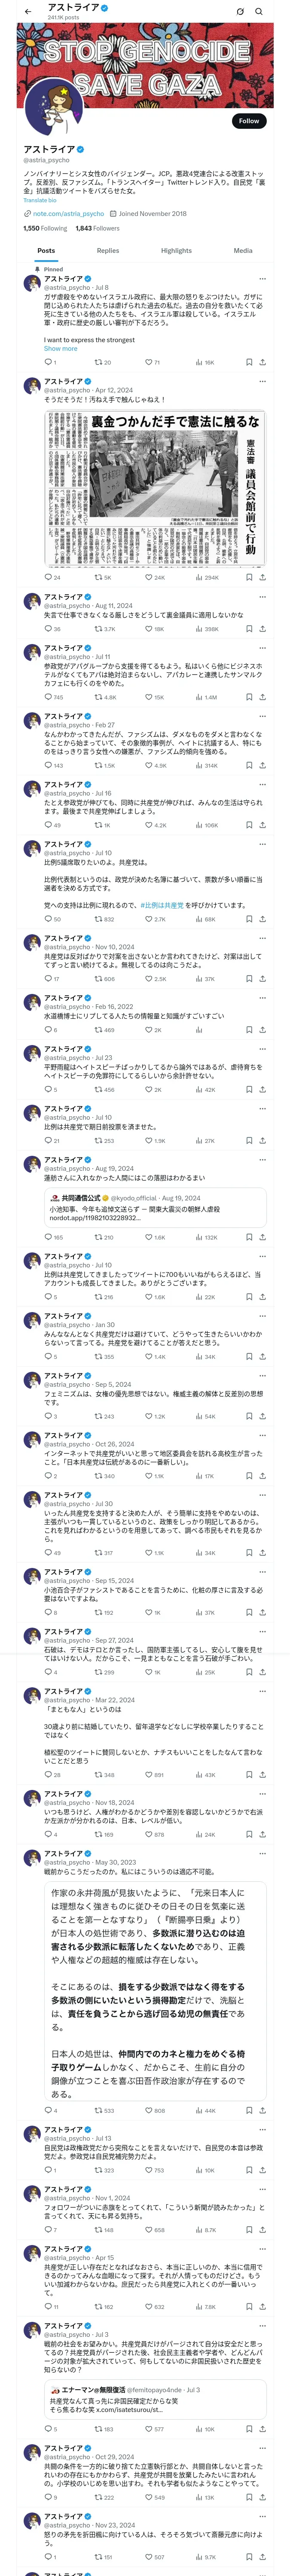Expand "Show more" on the pinned post
The width and height of the screenshot is (290, 2576).
tap(60, 349)
